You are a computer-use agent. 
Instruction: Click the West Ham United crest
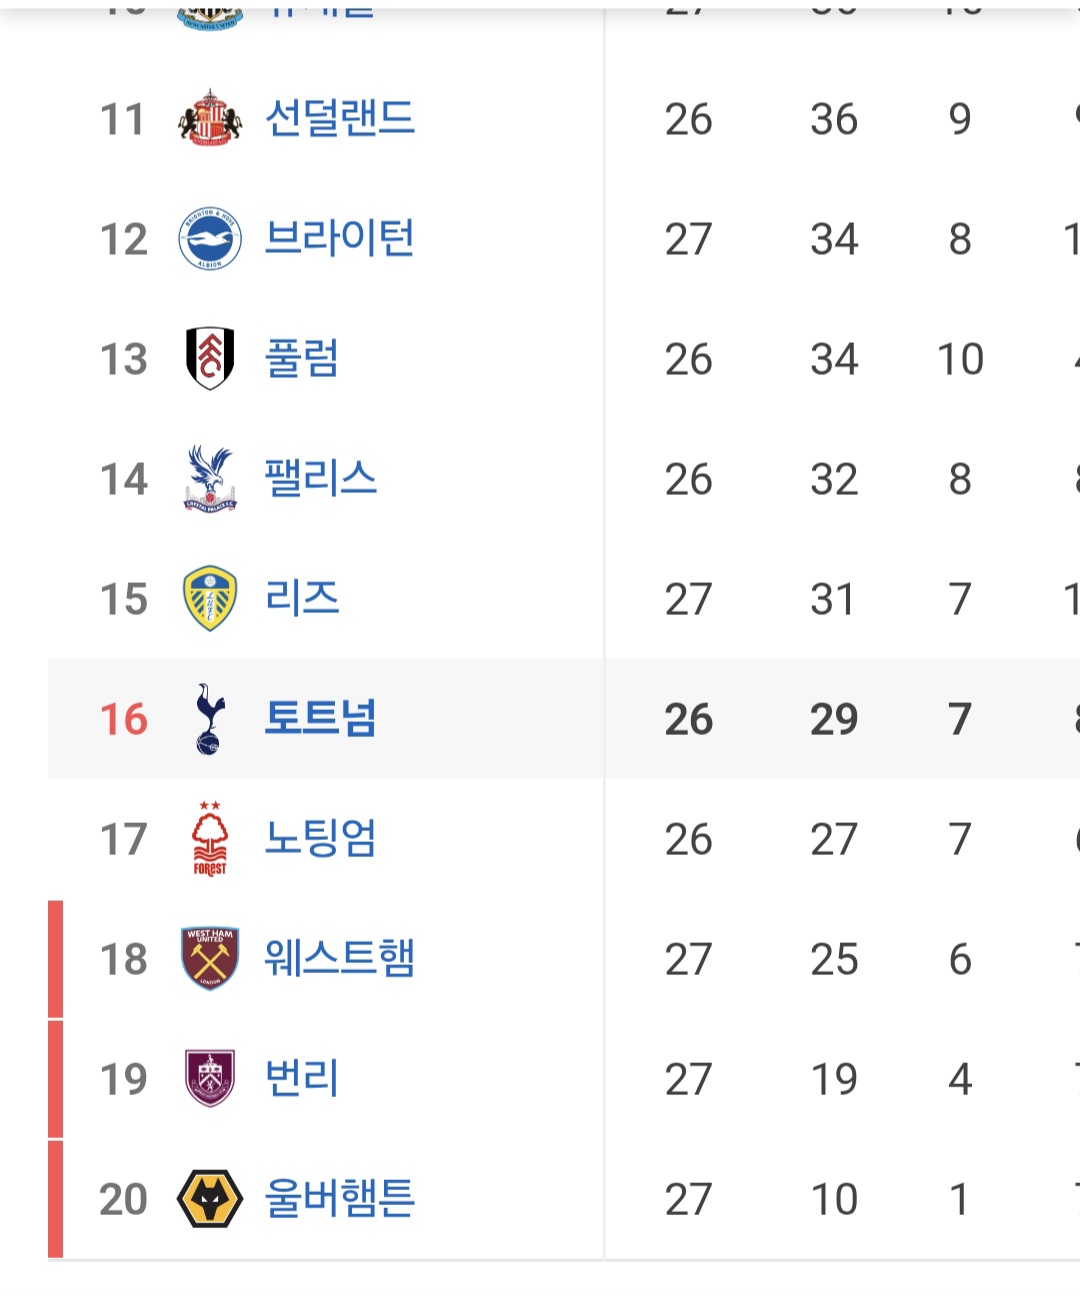tap(210, 958)
